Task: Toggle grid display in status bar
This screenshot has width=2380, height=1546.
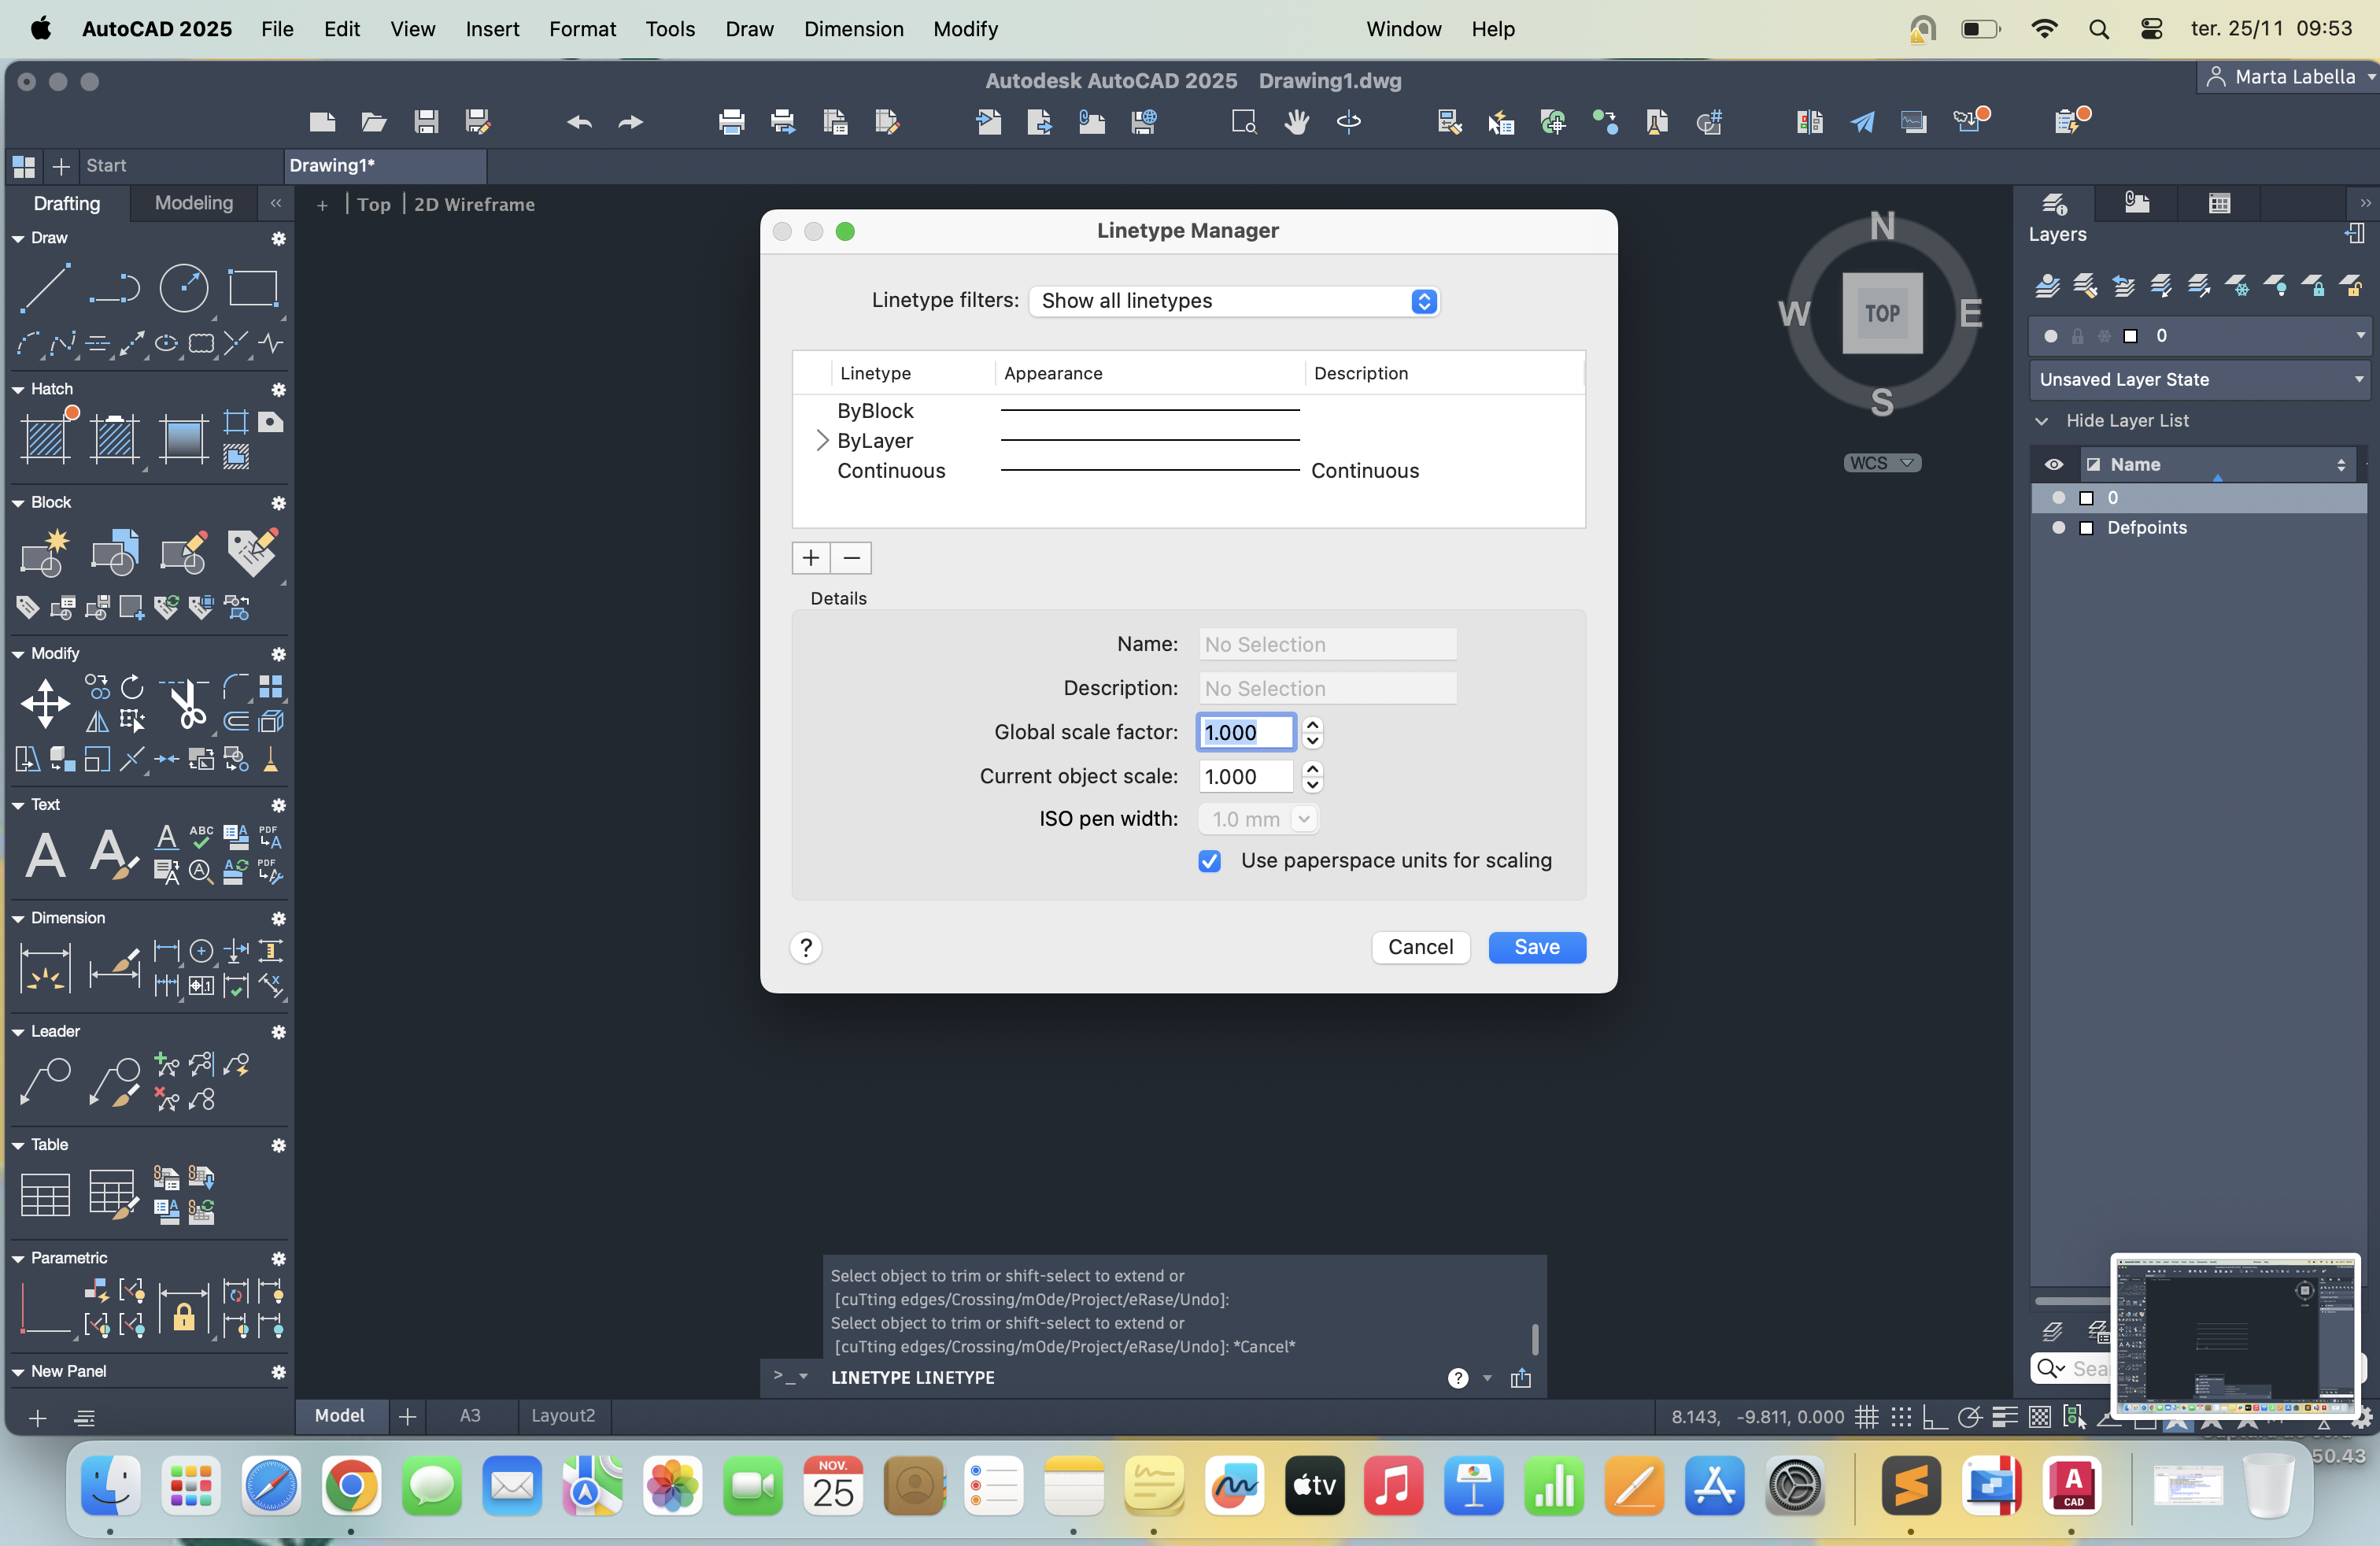Action: click(1866, 1416)
